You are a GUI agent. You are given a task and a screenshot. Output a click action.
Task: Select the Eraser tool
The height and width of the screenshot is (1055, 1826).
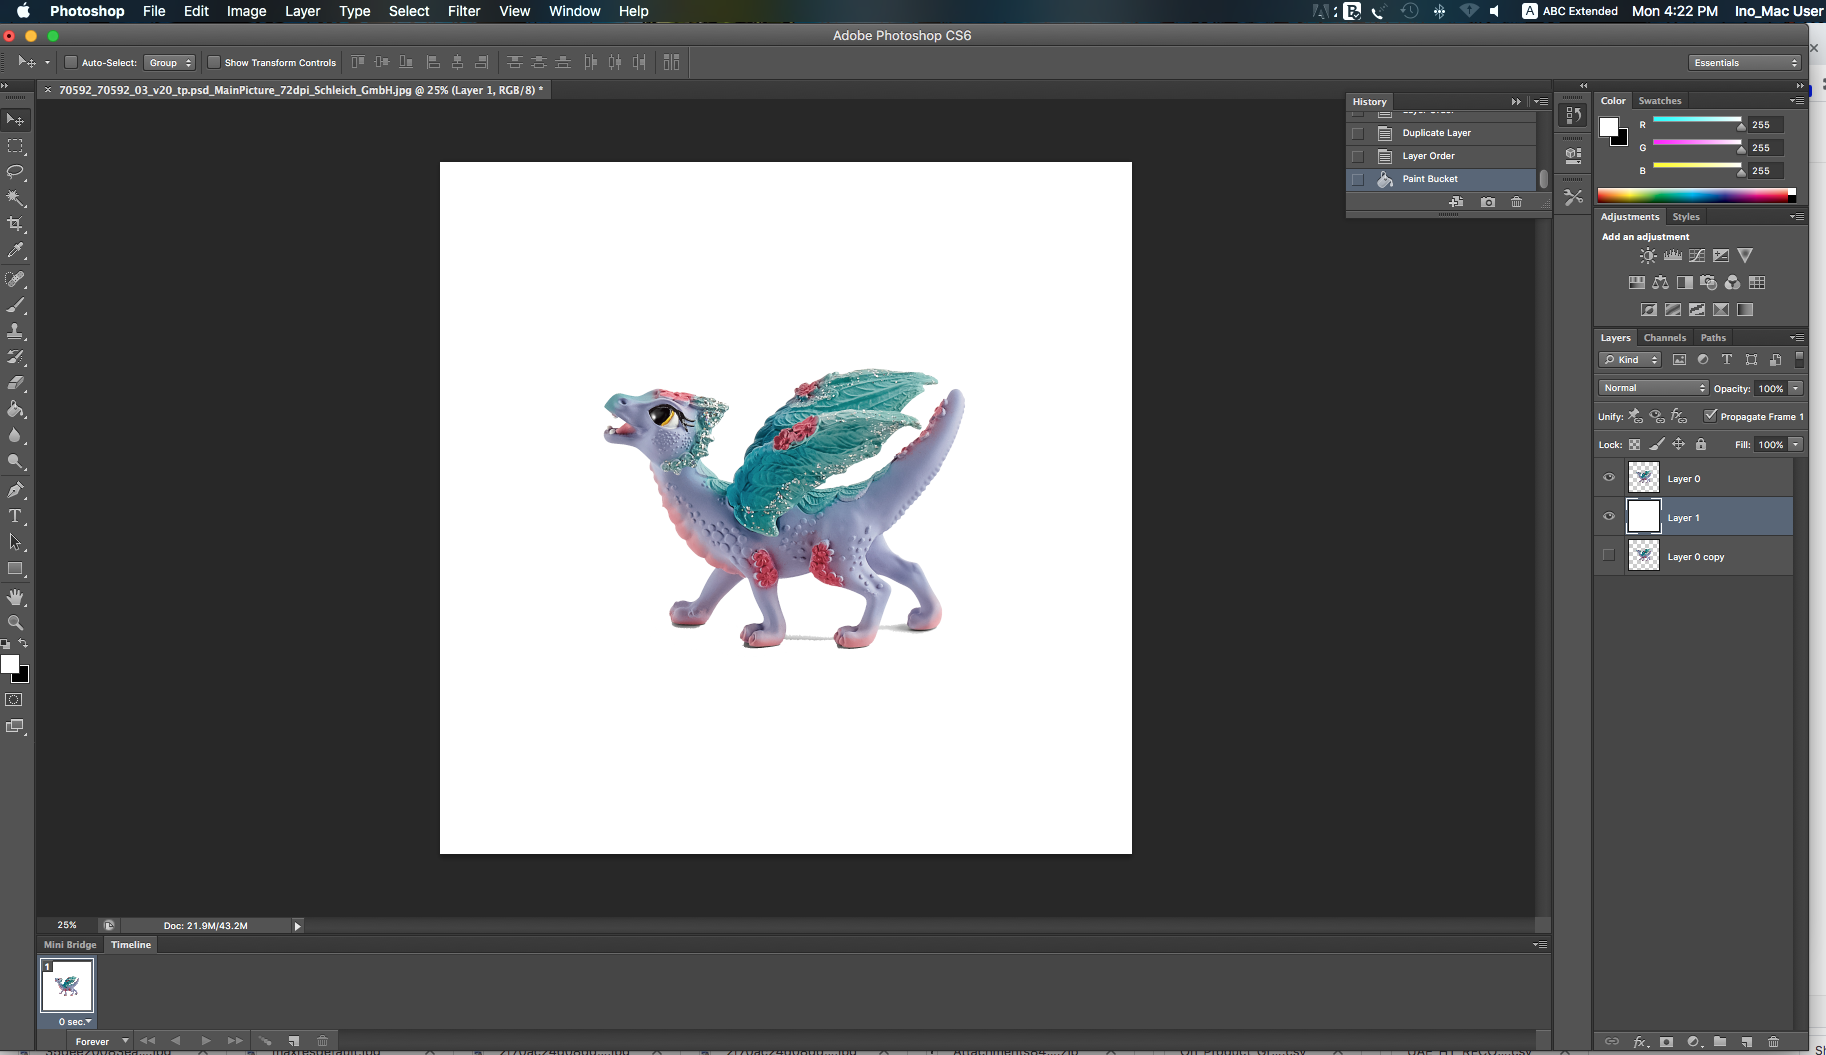[15, 383]
